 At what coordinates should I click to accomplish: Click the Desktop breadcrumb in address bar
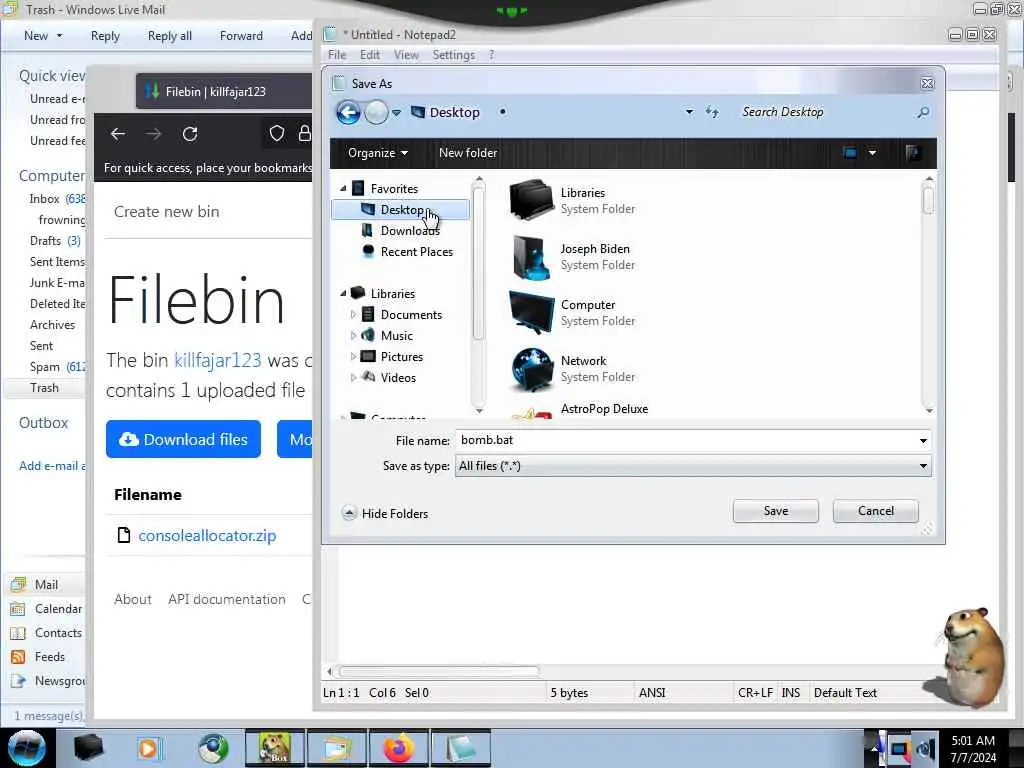coord(455,112)
